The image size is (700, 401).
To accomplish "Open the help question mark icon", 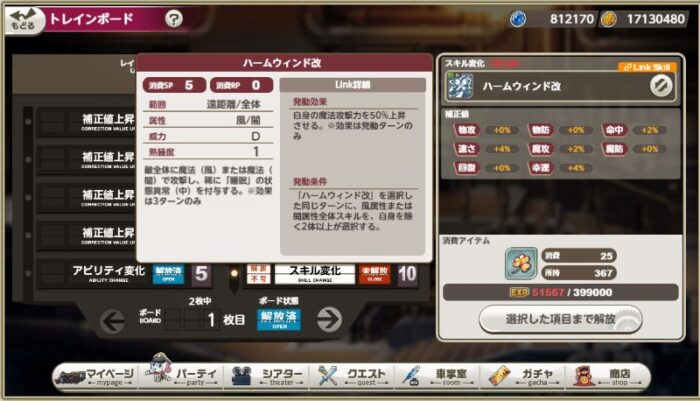I will [174, 19].
